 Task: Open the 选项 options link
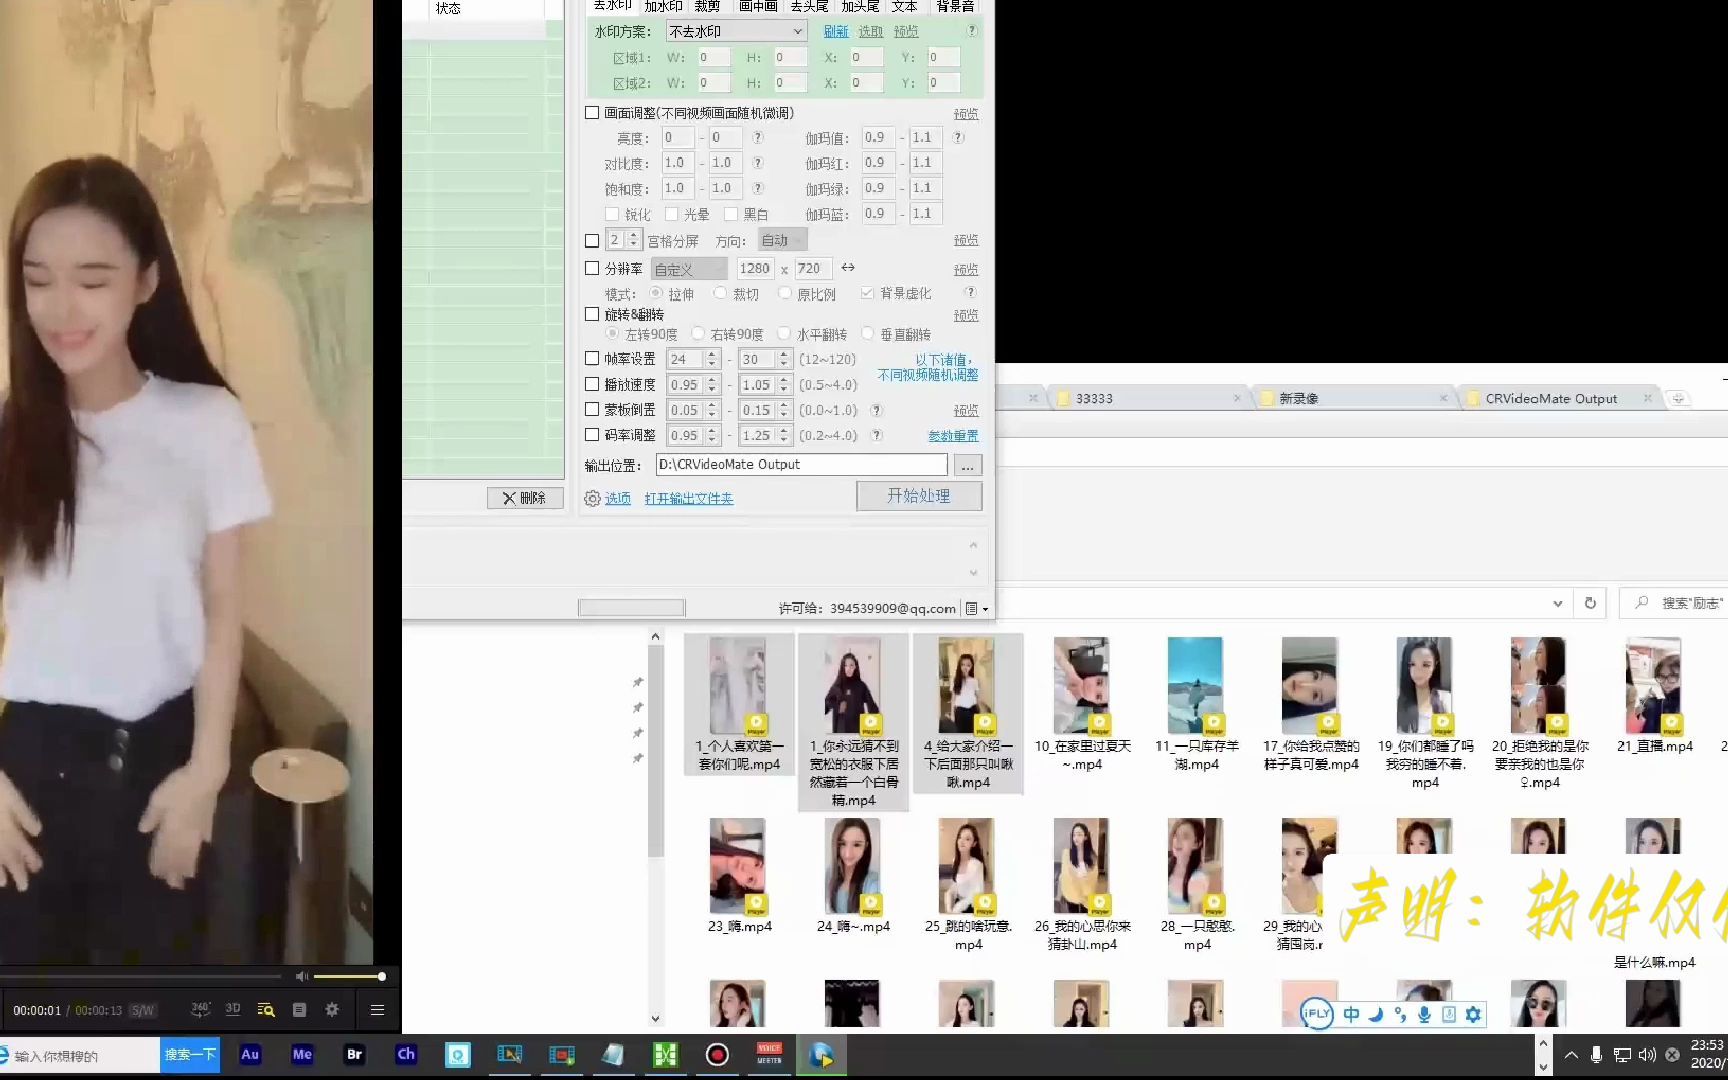point(618,498)
